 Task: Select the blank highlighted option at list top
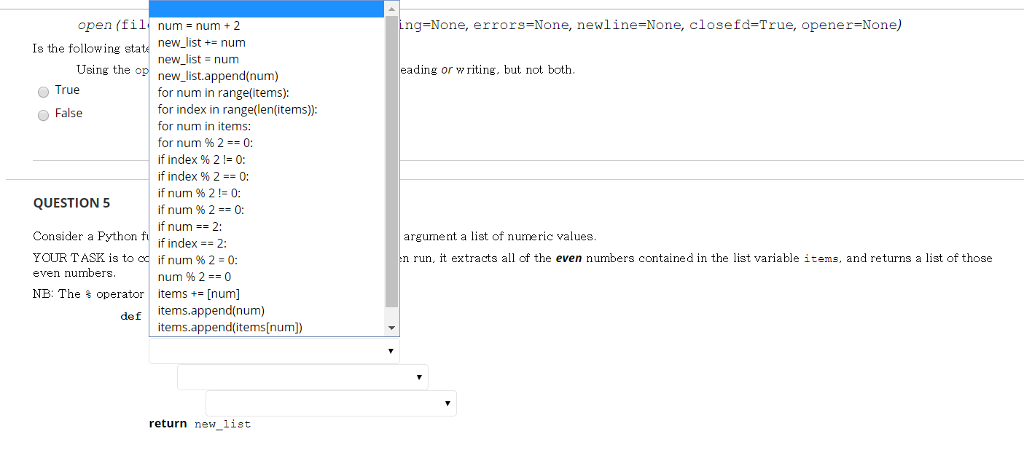(x=267, y=8)
